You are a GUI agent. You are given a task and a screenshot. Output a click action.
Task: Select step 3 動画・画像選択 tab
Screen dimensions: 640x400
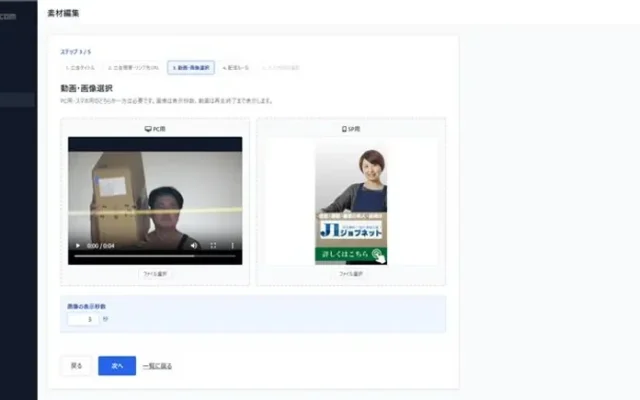191,68
